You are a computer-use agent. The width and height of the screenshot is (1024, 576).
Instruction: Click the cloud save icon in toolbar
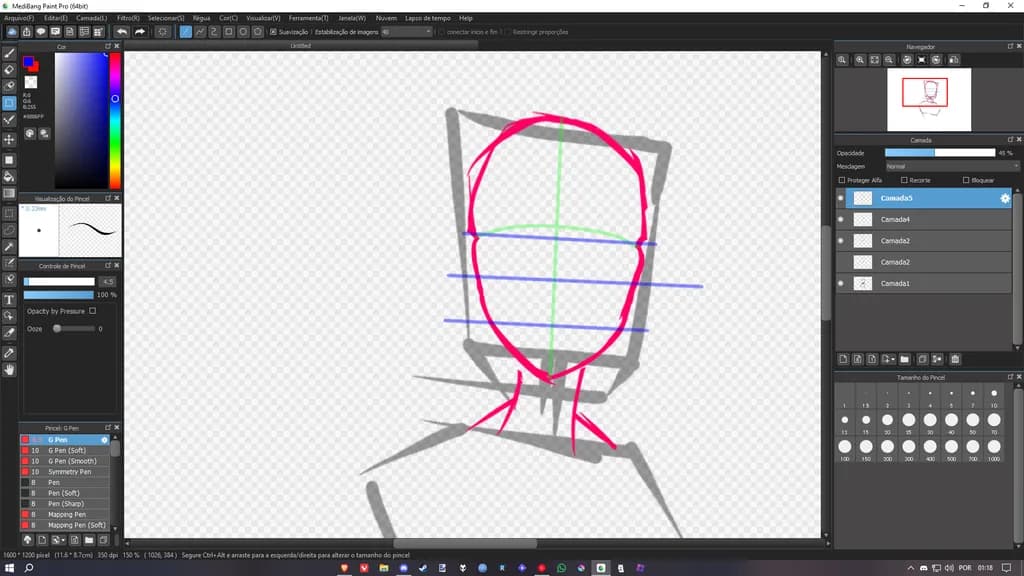12,31
